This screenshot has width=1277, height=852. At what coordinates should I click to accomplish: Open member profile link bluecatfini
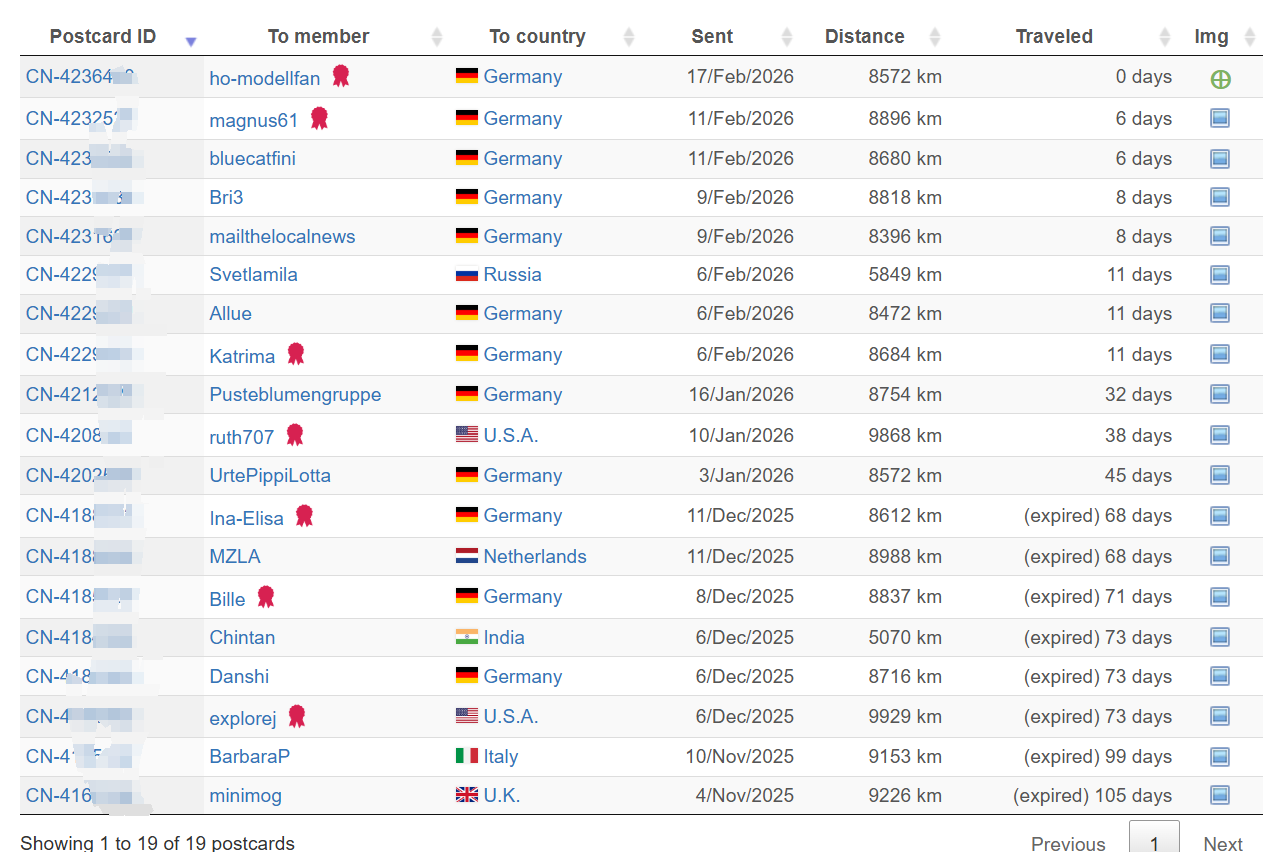tap(252, 159)
